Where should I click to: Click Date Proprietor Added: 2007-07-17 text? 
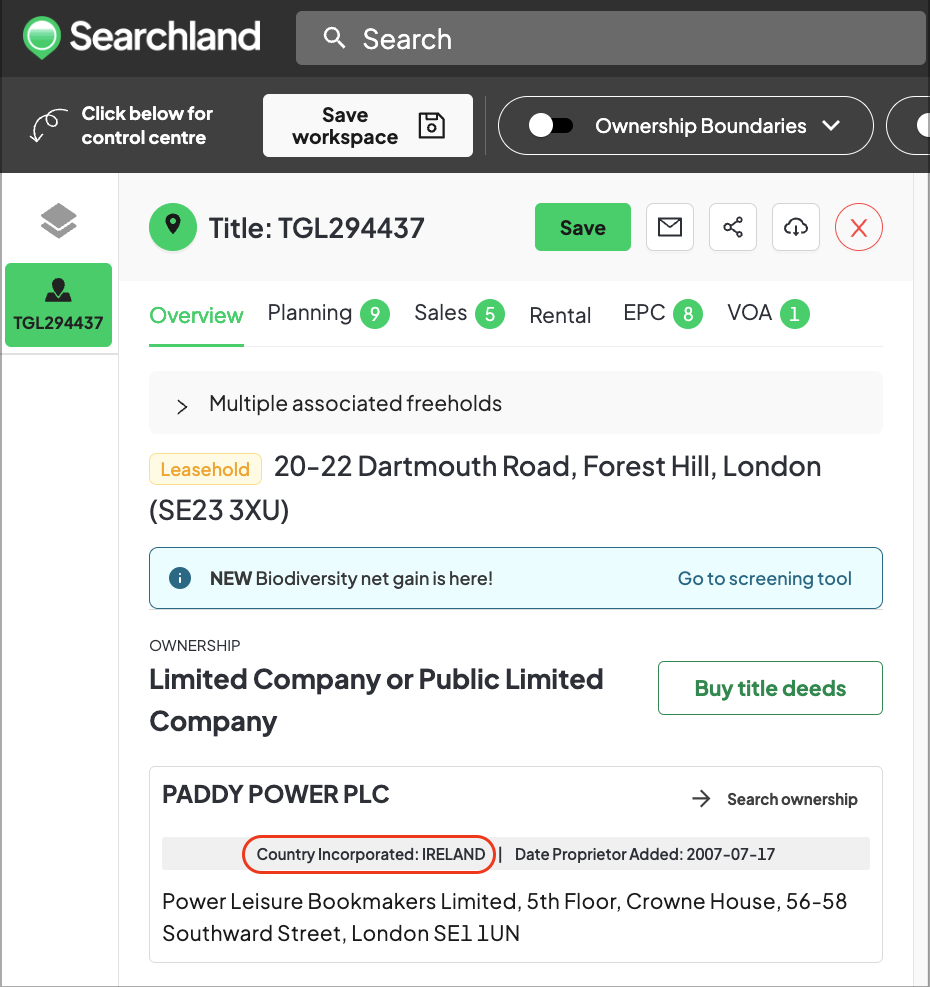[645, 854]
